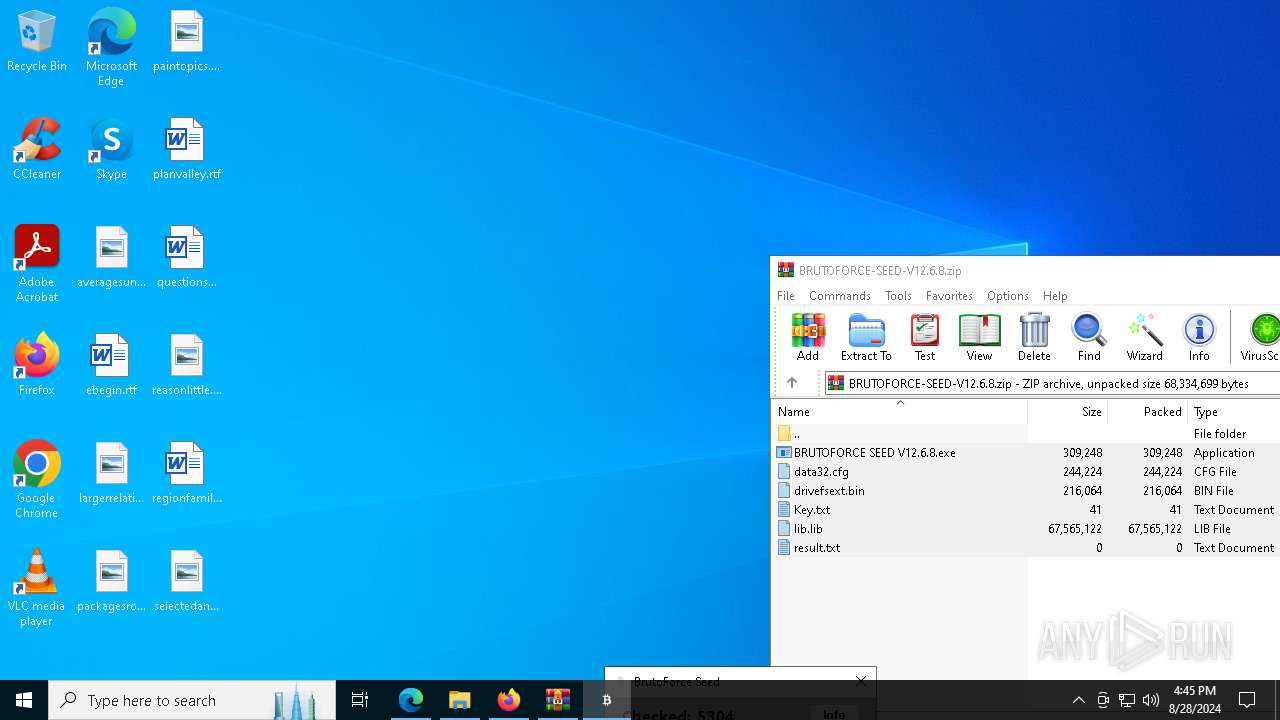Select questions desktop document

pyautogui.click(x=186, y=258)
